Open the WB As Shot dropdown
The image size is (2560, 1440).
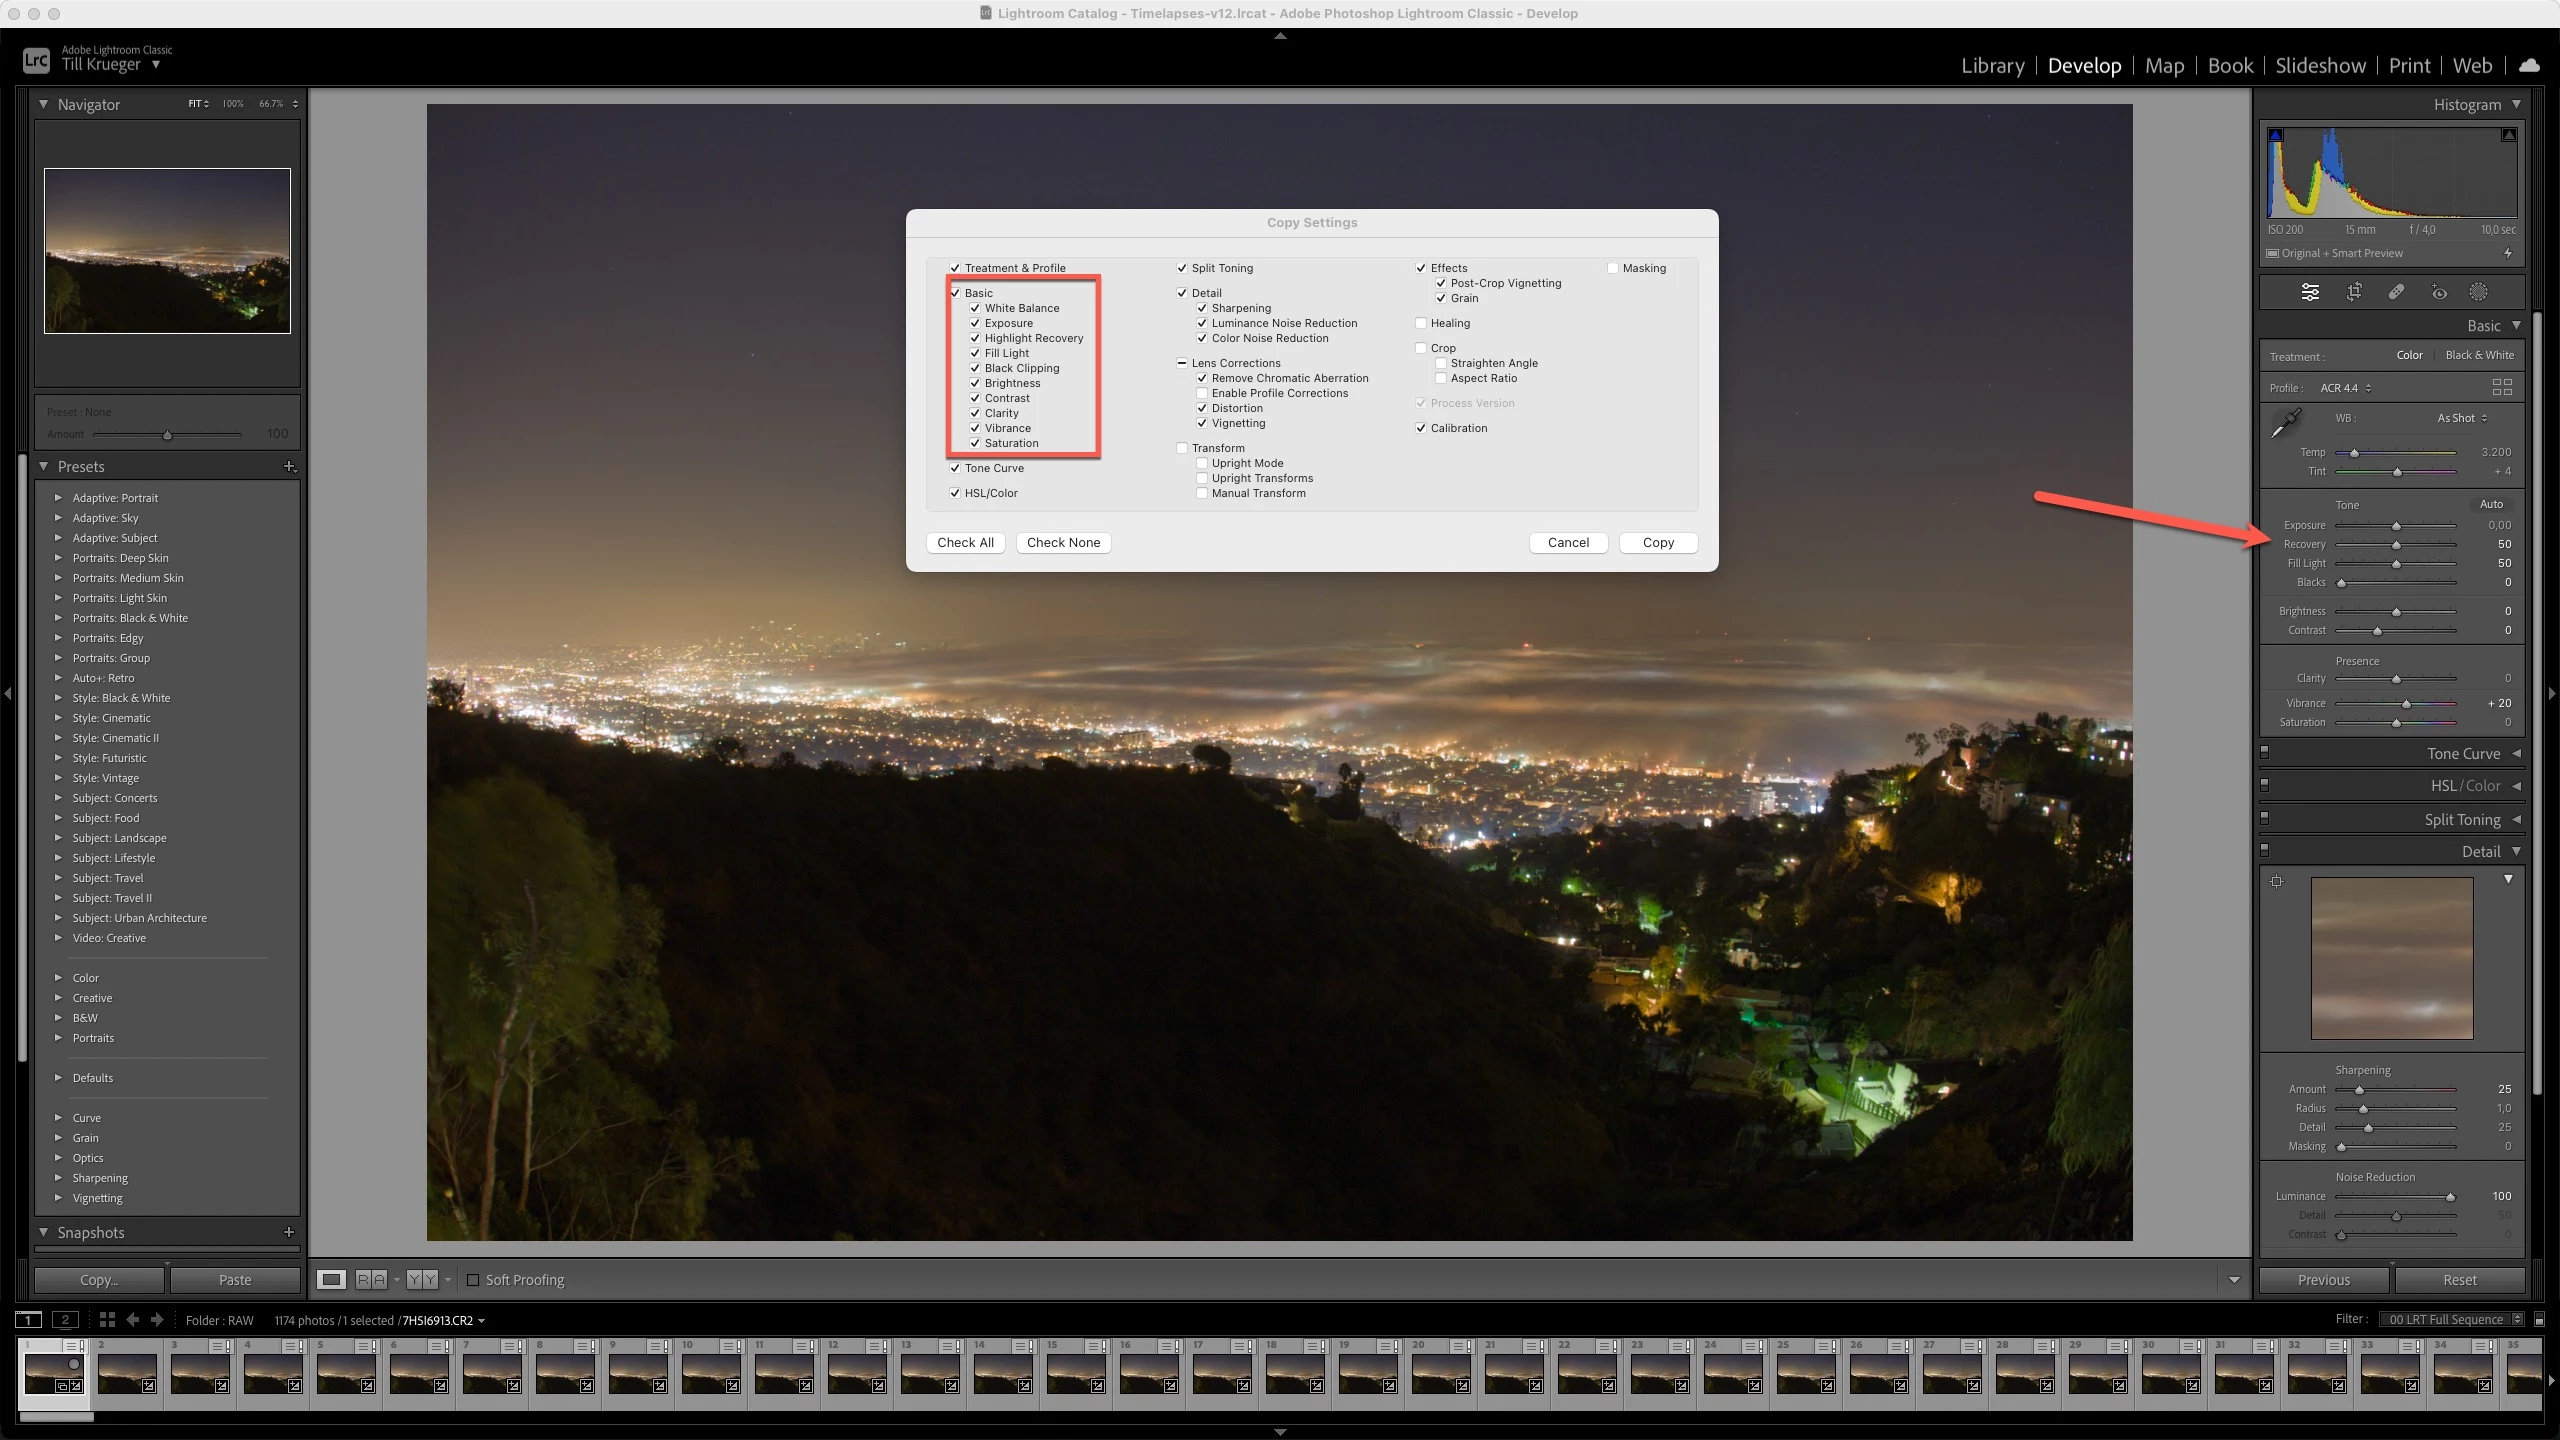(2461, 418)
